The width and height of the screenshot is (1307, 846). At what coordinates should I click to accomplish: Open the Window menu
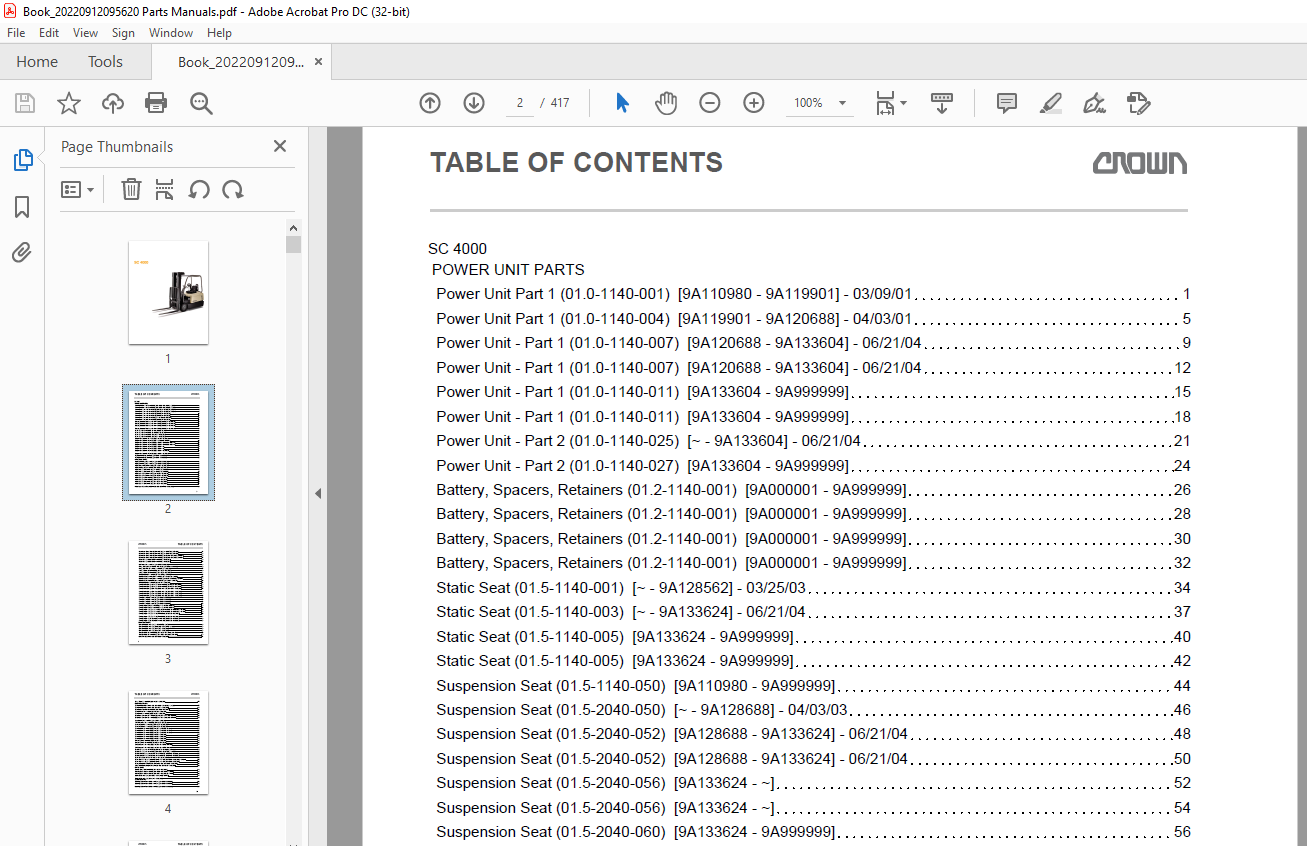coord(171,33)
